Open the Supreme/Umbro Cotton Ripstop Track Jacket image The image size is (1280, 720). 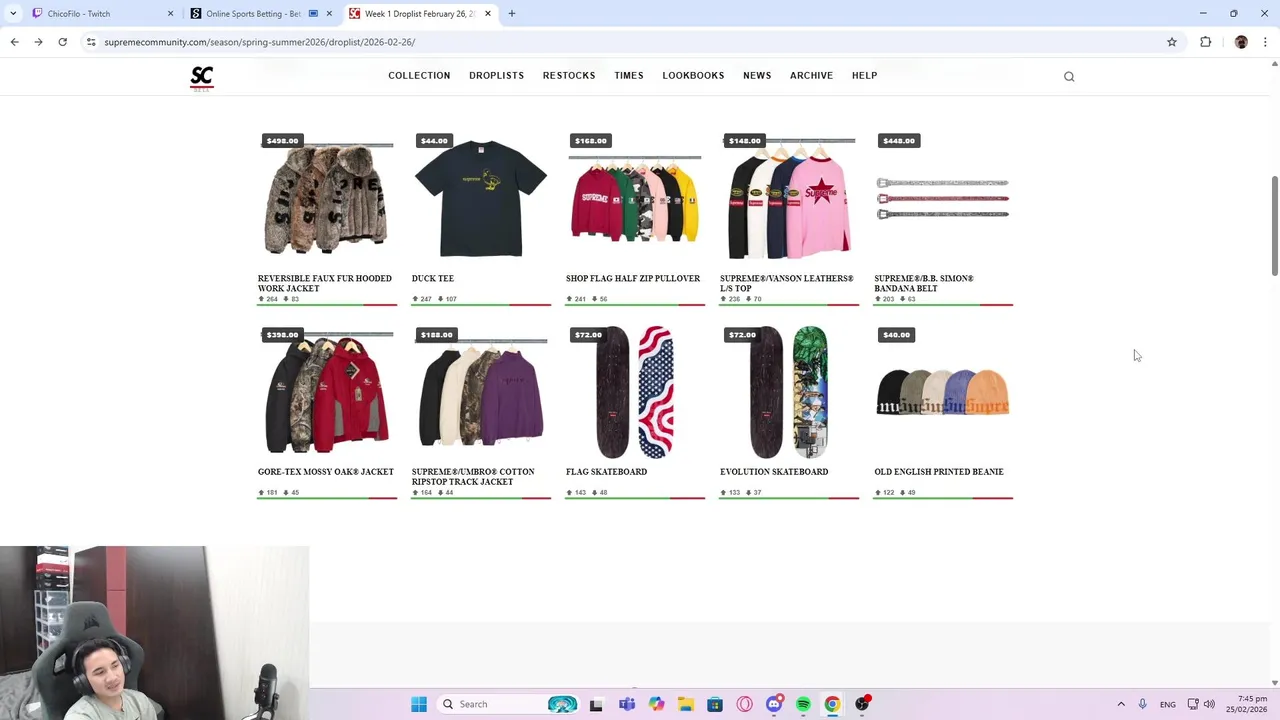point(481,393)
